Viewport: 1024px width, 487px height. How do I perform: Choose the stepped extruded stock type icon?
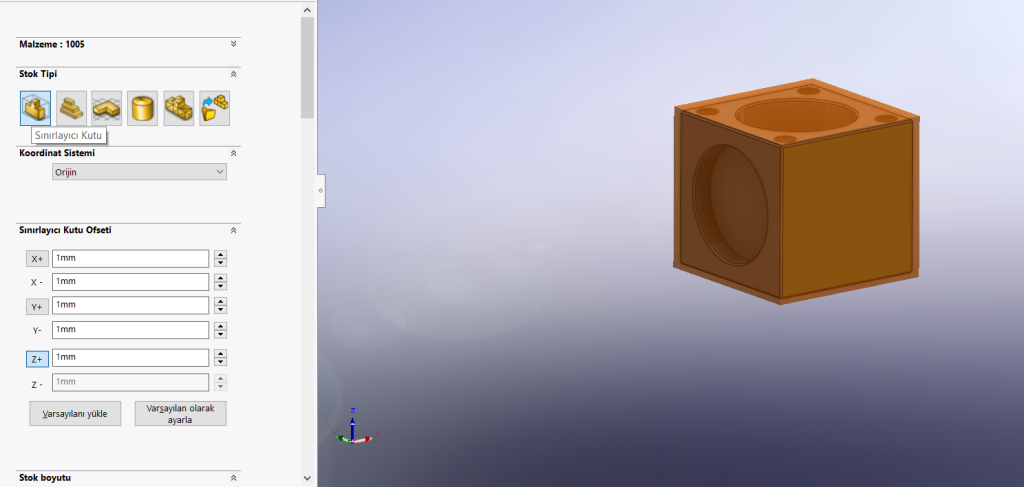[x=71, y=108]
